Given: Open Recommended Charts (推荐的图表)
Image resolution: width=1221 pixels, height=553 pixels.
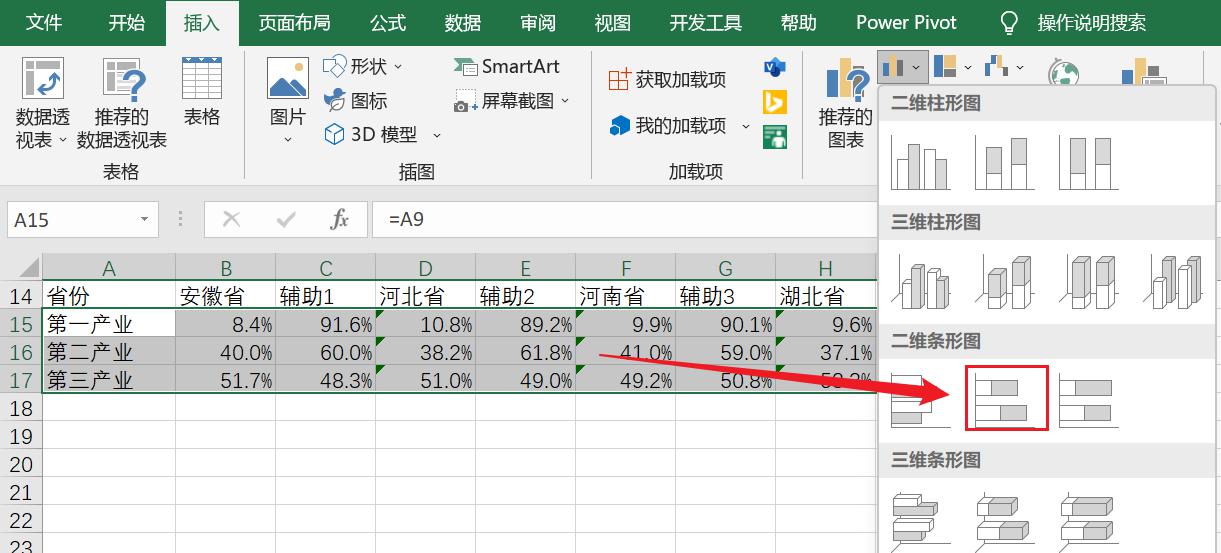Looking at the screenshot, I should click(846, 103).
